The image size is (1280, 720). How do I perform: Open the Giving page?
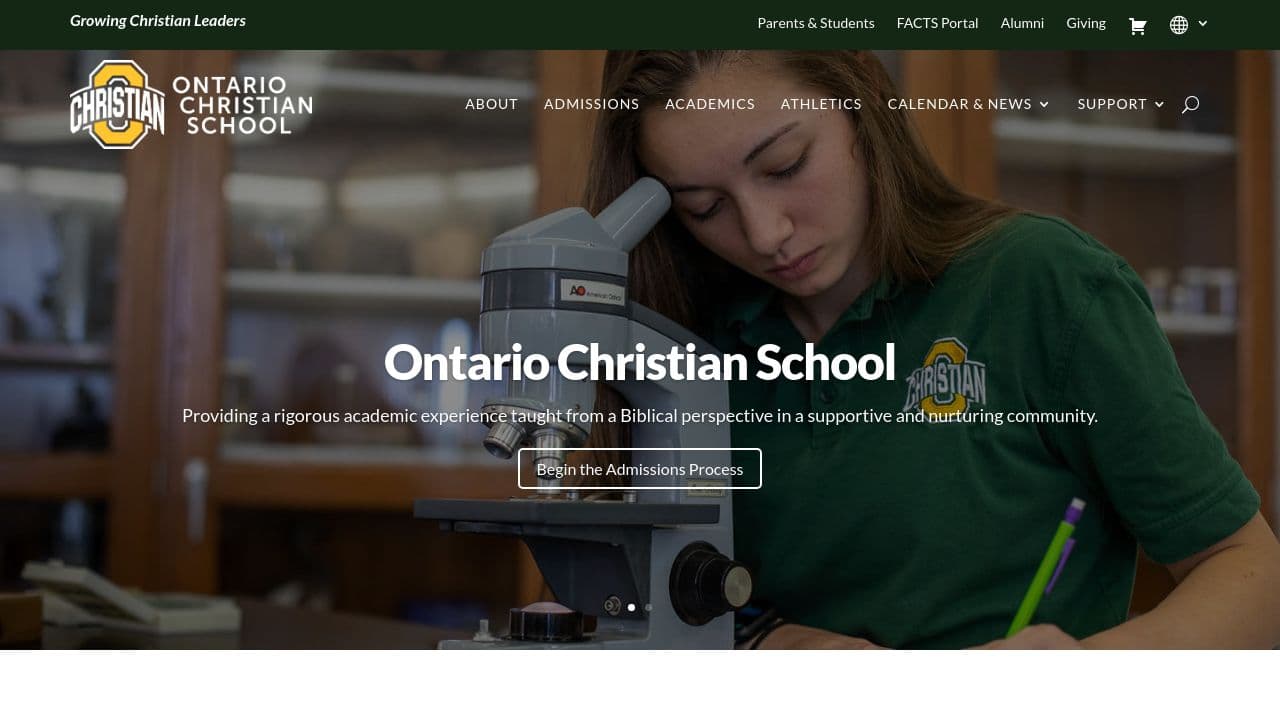[1086, 23]
